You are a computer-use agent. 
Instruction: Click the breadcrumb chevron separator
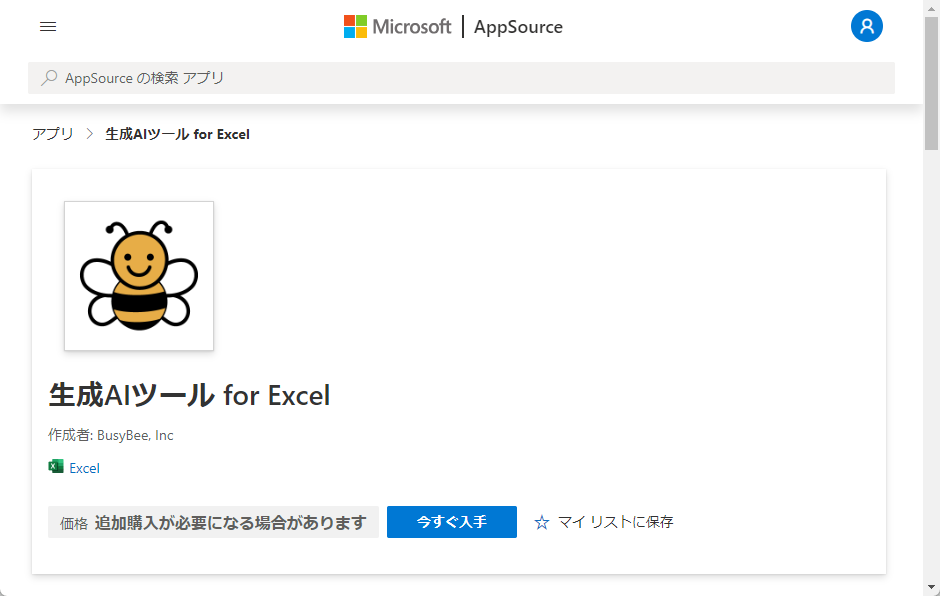tap(89, 134)
